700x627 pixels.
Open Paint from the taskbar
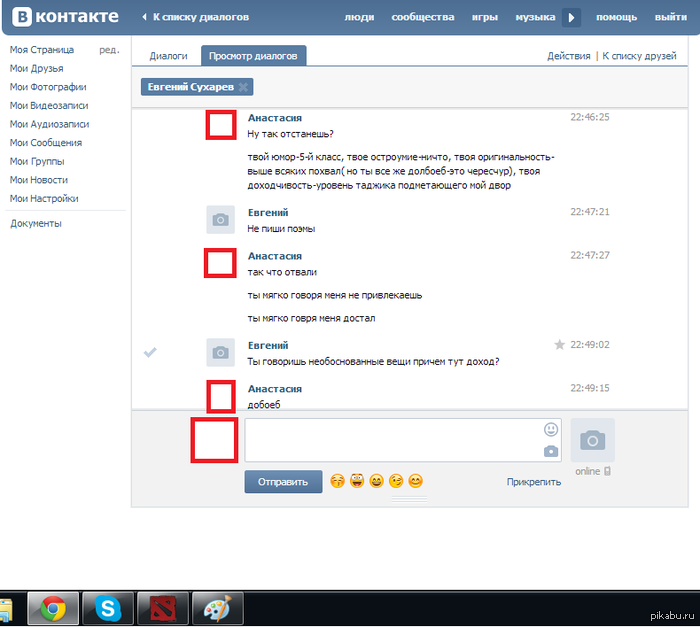tap(218, 608)
